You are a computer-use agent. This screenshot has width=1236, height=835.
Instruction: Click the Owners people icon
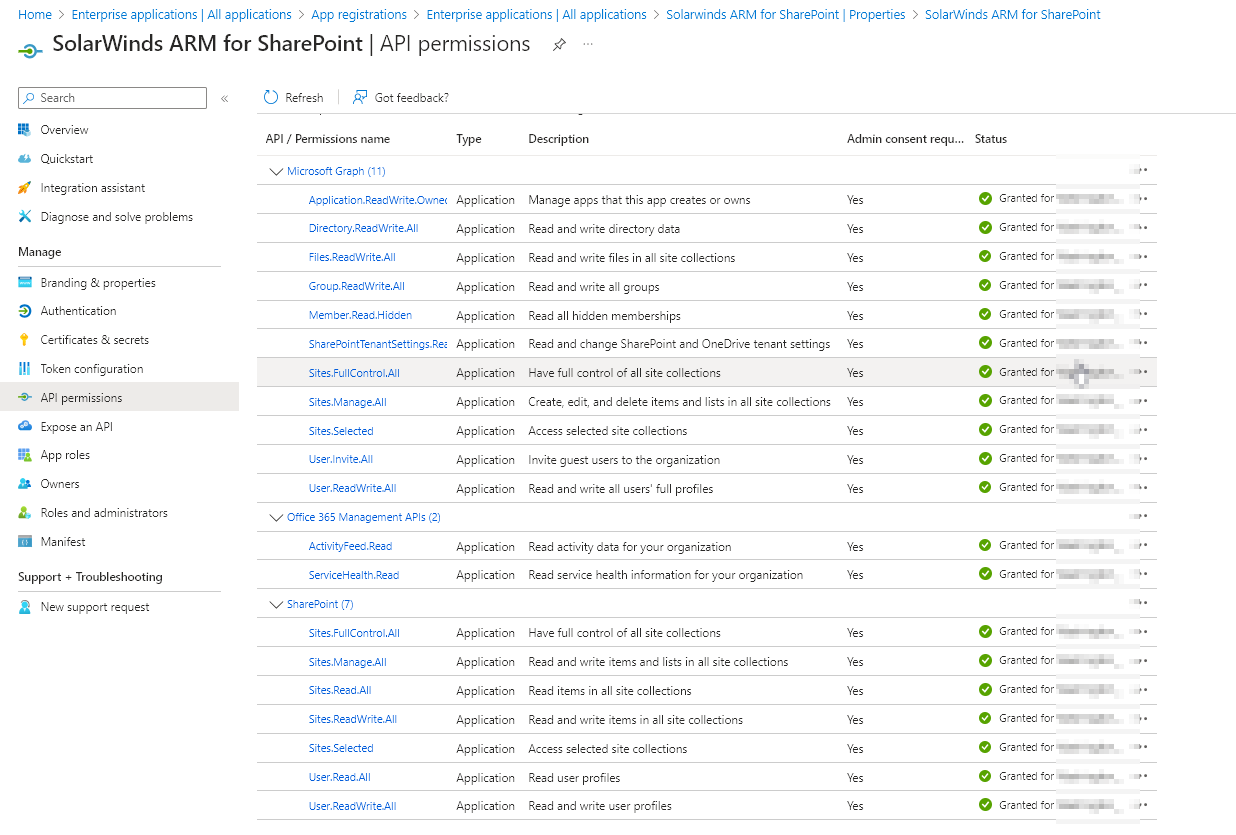click(x=25, y=484)
